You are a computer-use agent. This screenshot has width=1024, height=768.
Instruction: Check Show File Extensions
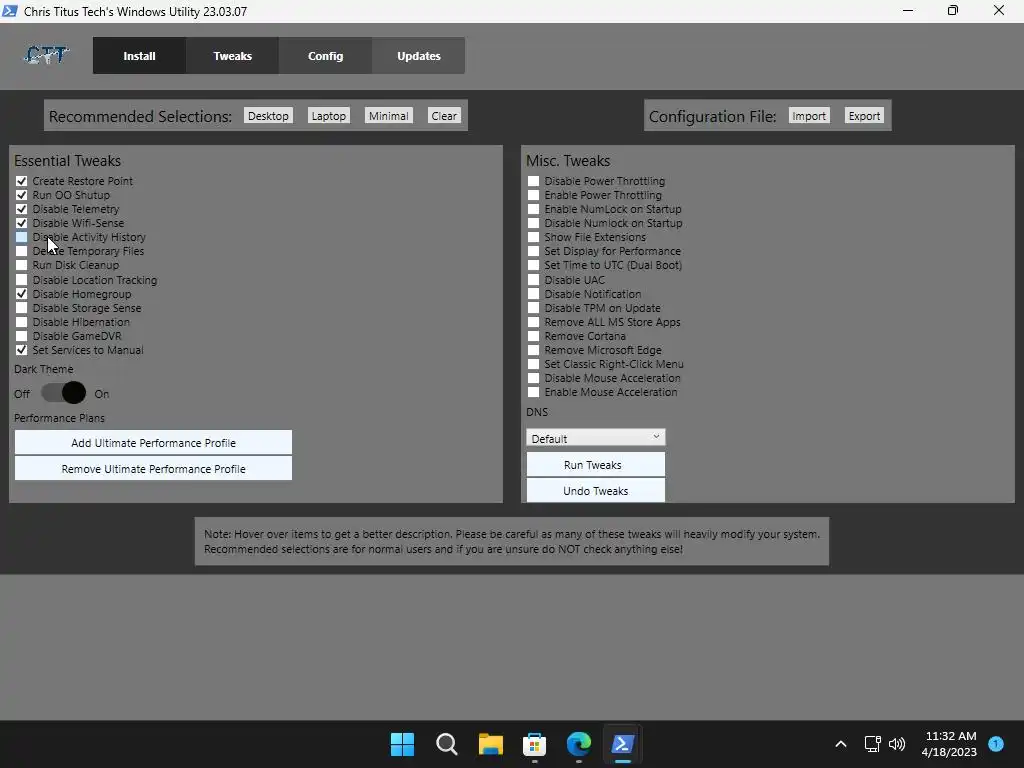coord(534,237)
